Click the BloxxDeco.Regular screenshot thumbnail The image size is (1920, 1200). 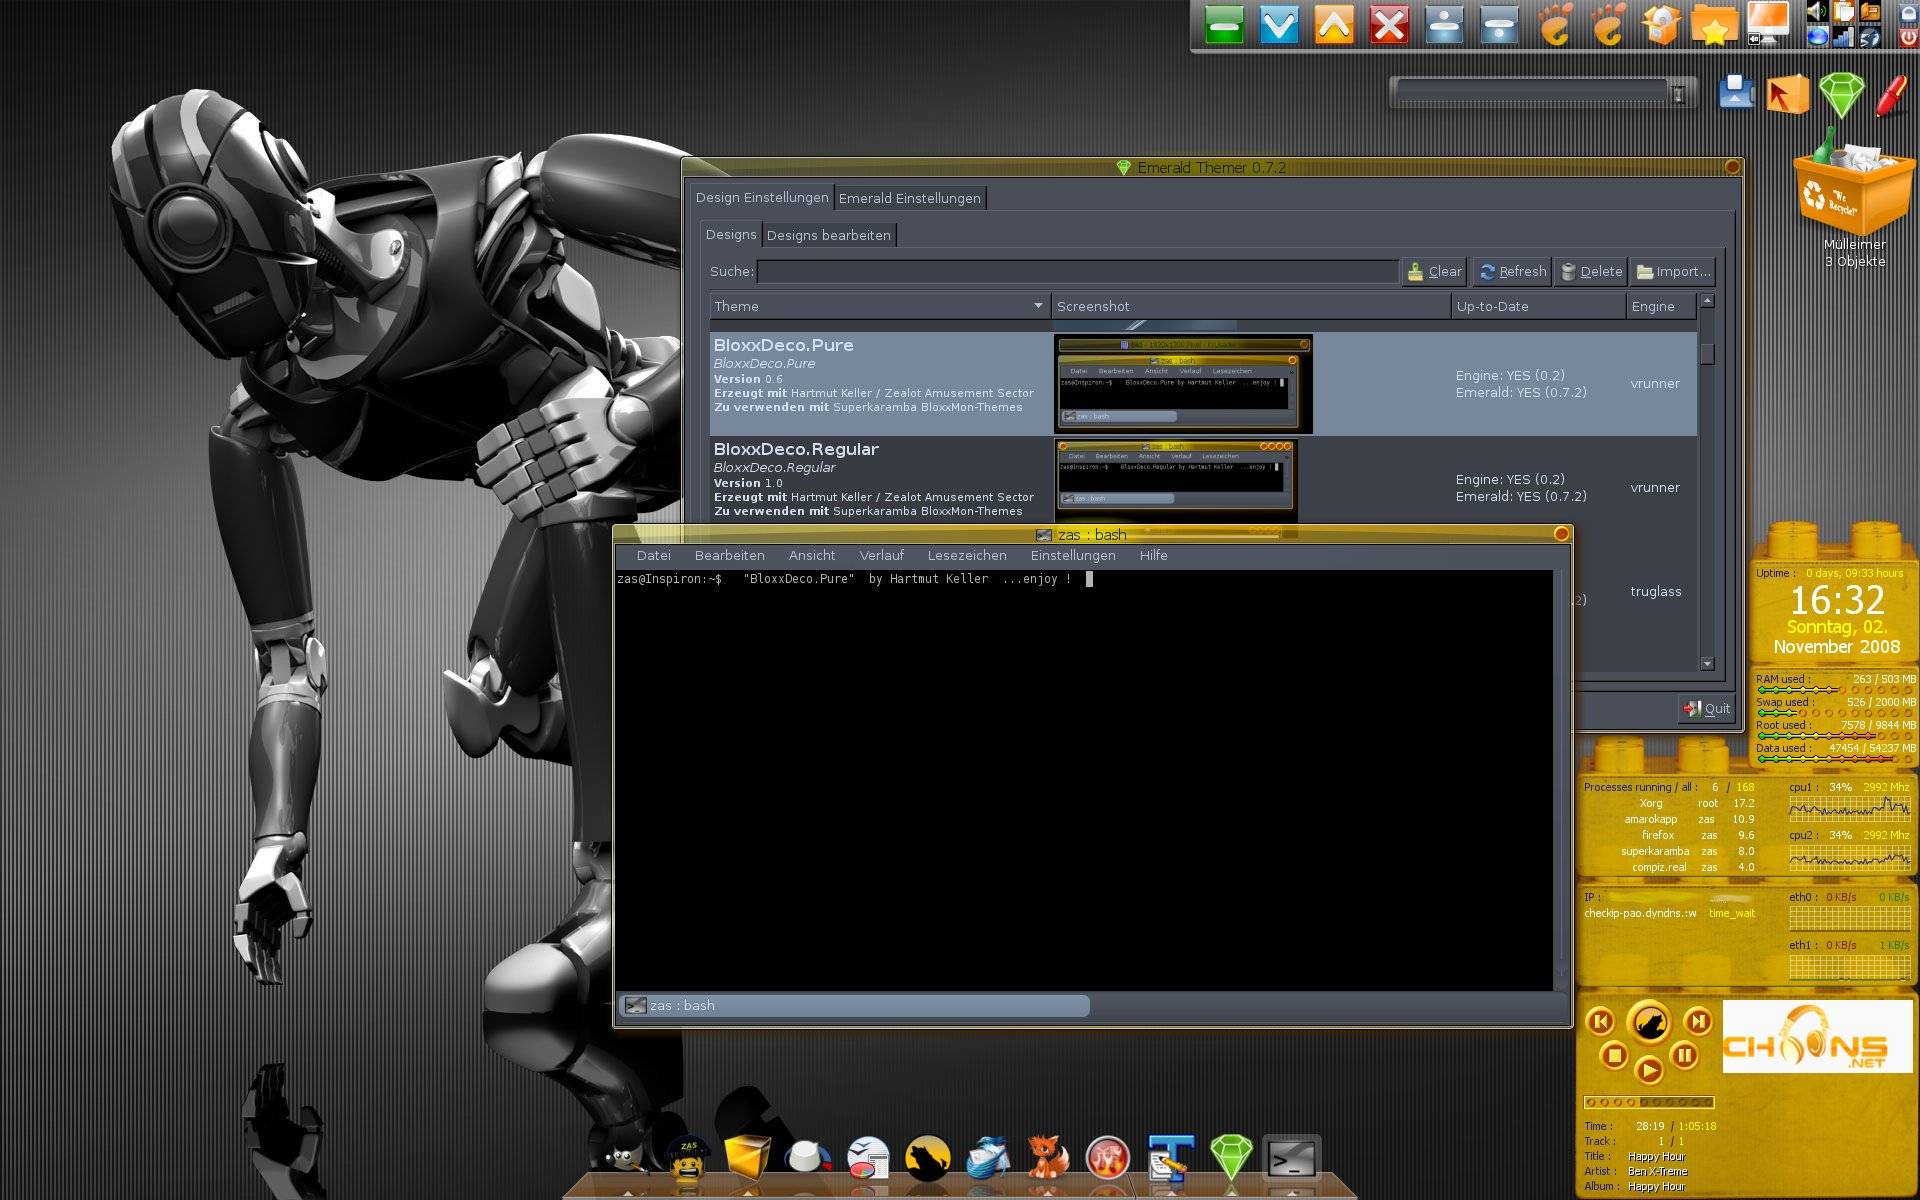[1175, 480]
